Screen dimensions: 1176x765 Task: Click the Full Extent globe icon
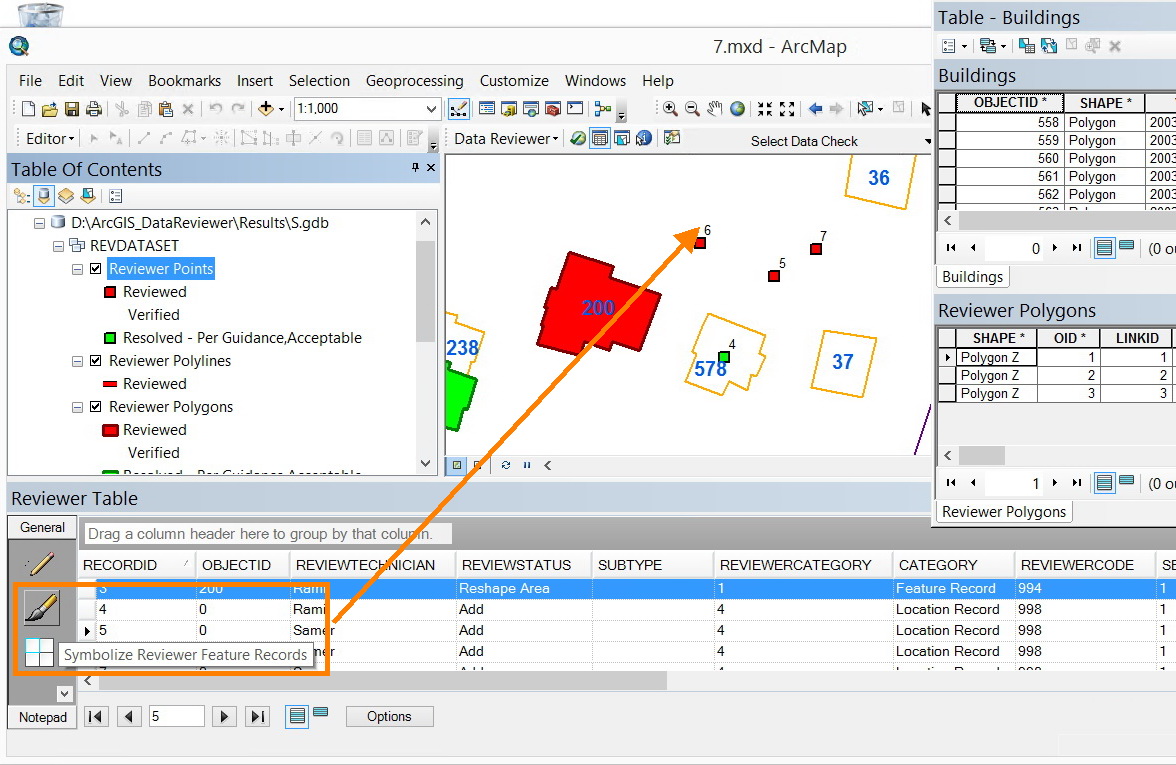pyautogui.click(x=738, y=109)
